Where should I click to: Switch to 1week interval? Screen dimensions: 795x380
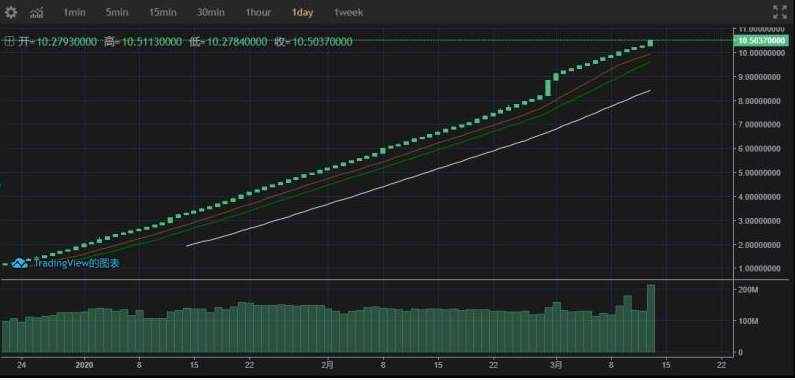(x=348, y=12)
